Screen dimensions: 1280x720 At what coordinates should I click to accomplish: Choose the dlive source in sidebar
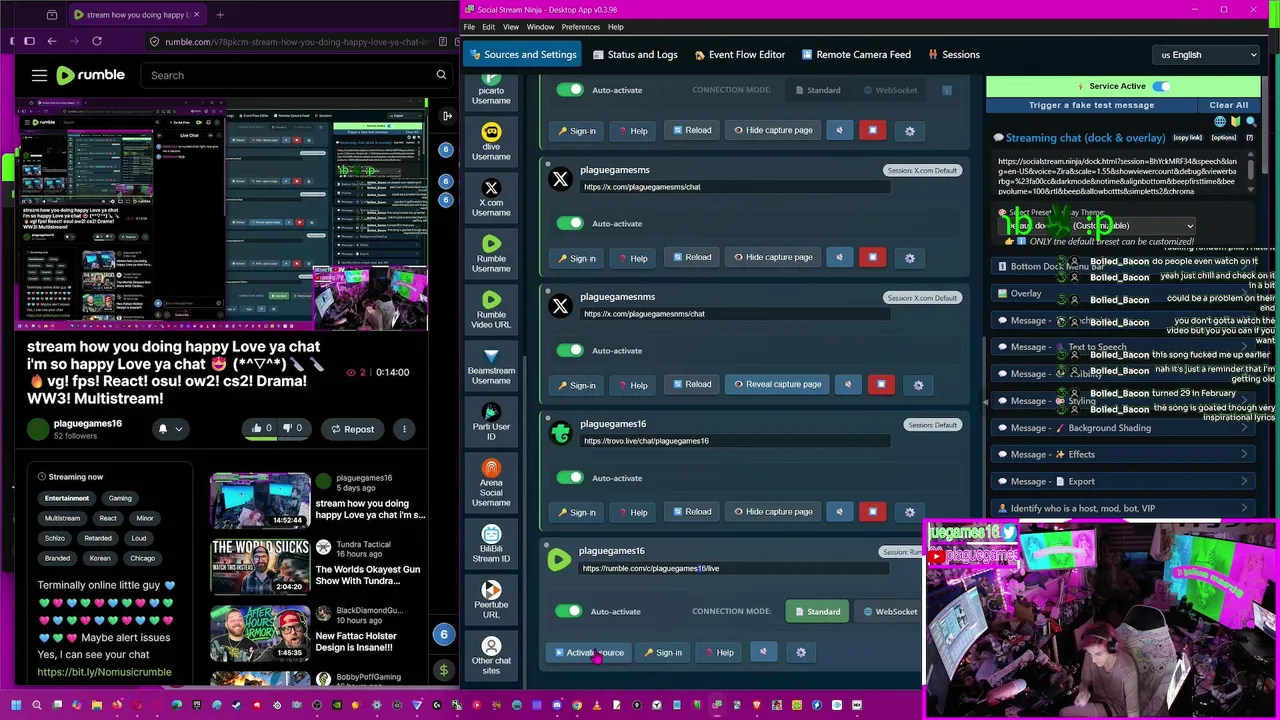pos(491,142)
